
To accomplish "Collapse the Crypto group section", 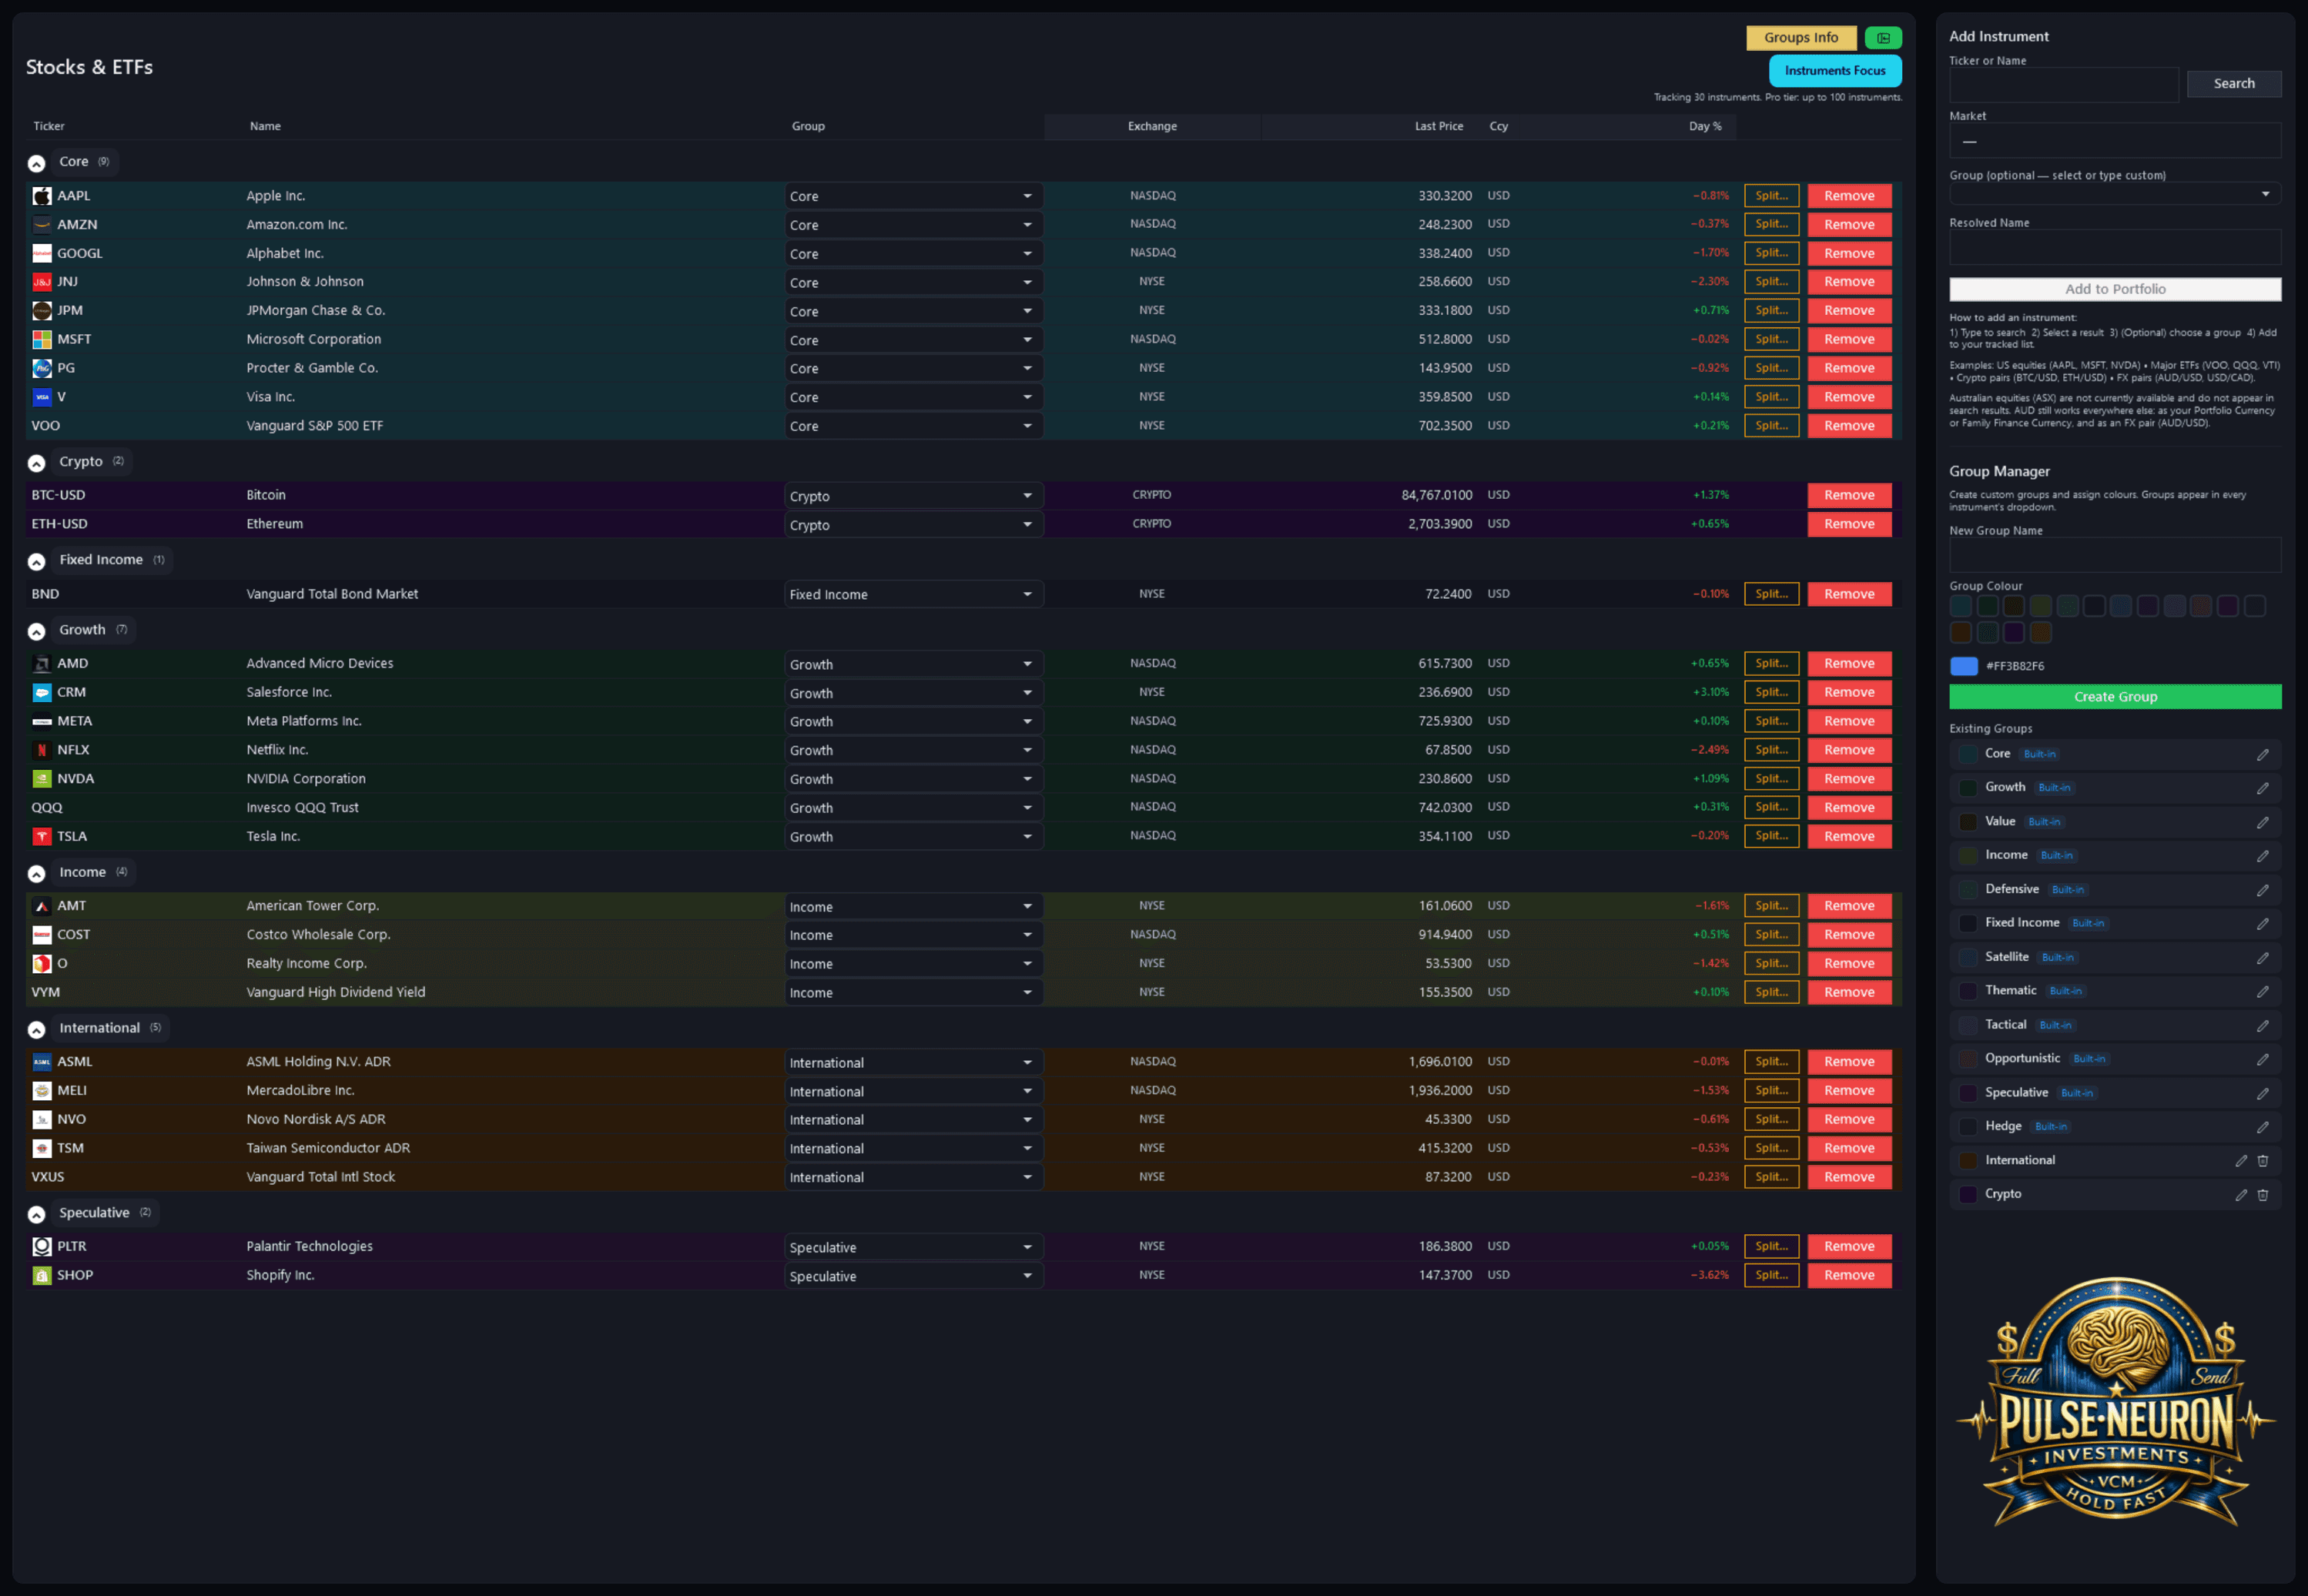I will coord(37,463).
